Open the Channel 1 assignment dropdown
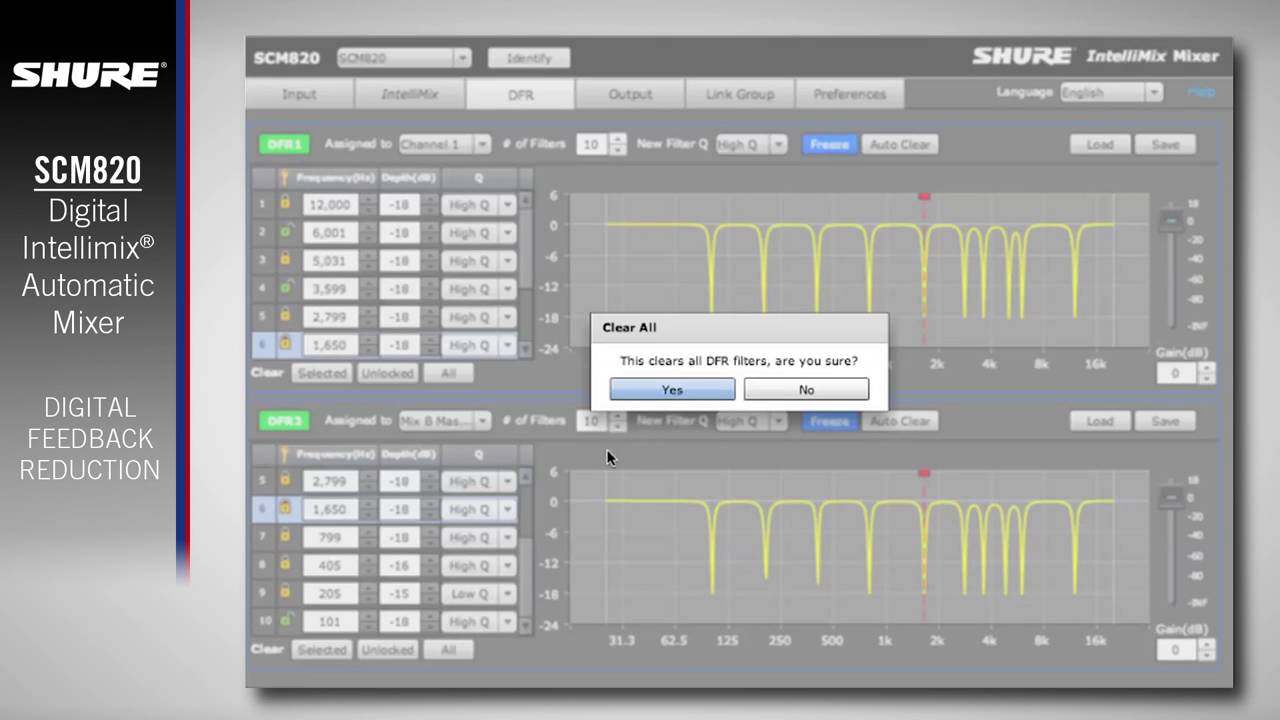 [445, 144]
